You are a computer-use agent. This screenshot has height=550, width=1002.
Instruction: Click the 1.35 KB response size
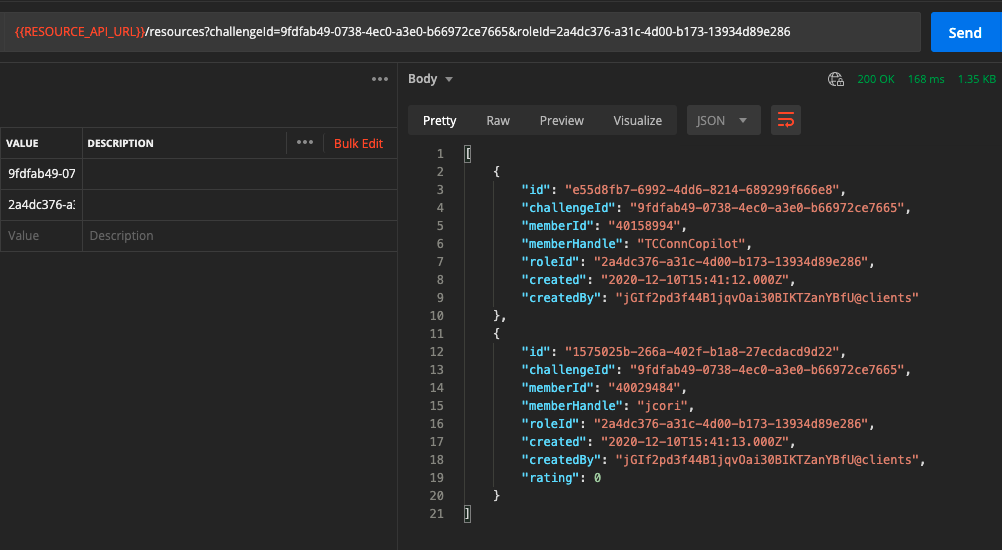coord(976,79)
